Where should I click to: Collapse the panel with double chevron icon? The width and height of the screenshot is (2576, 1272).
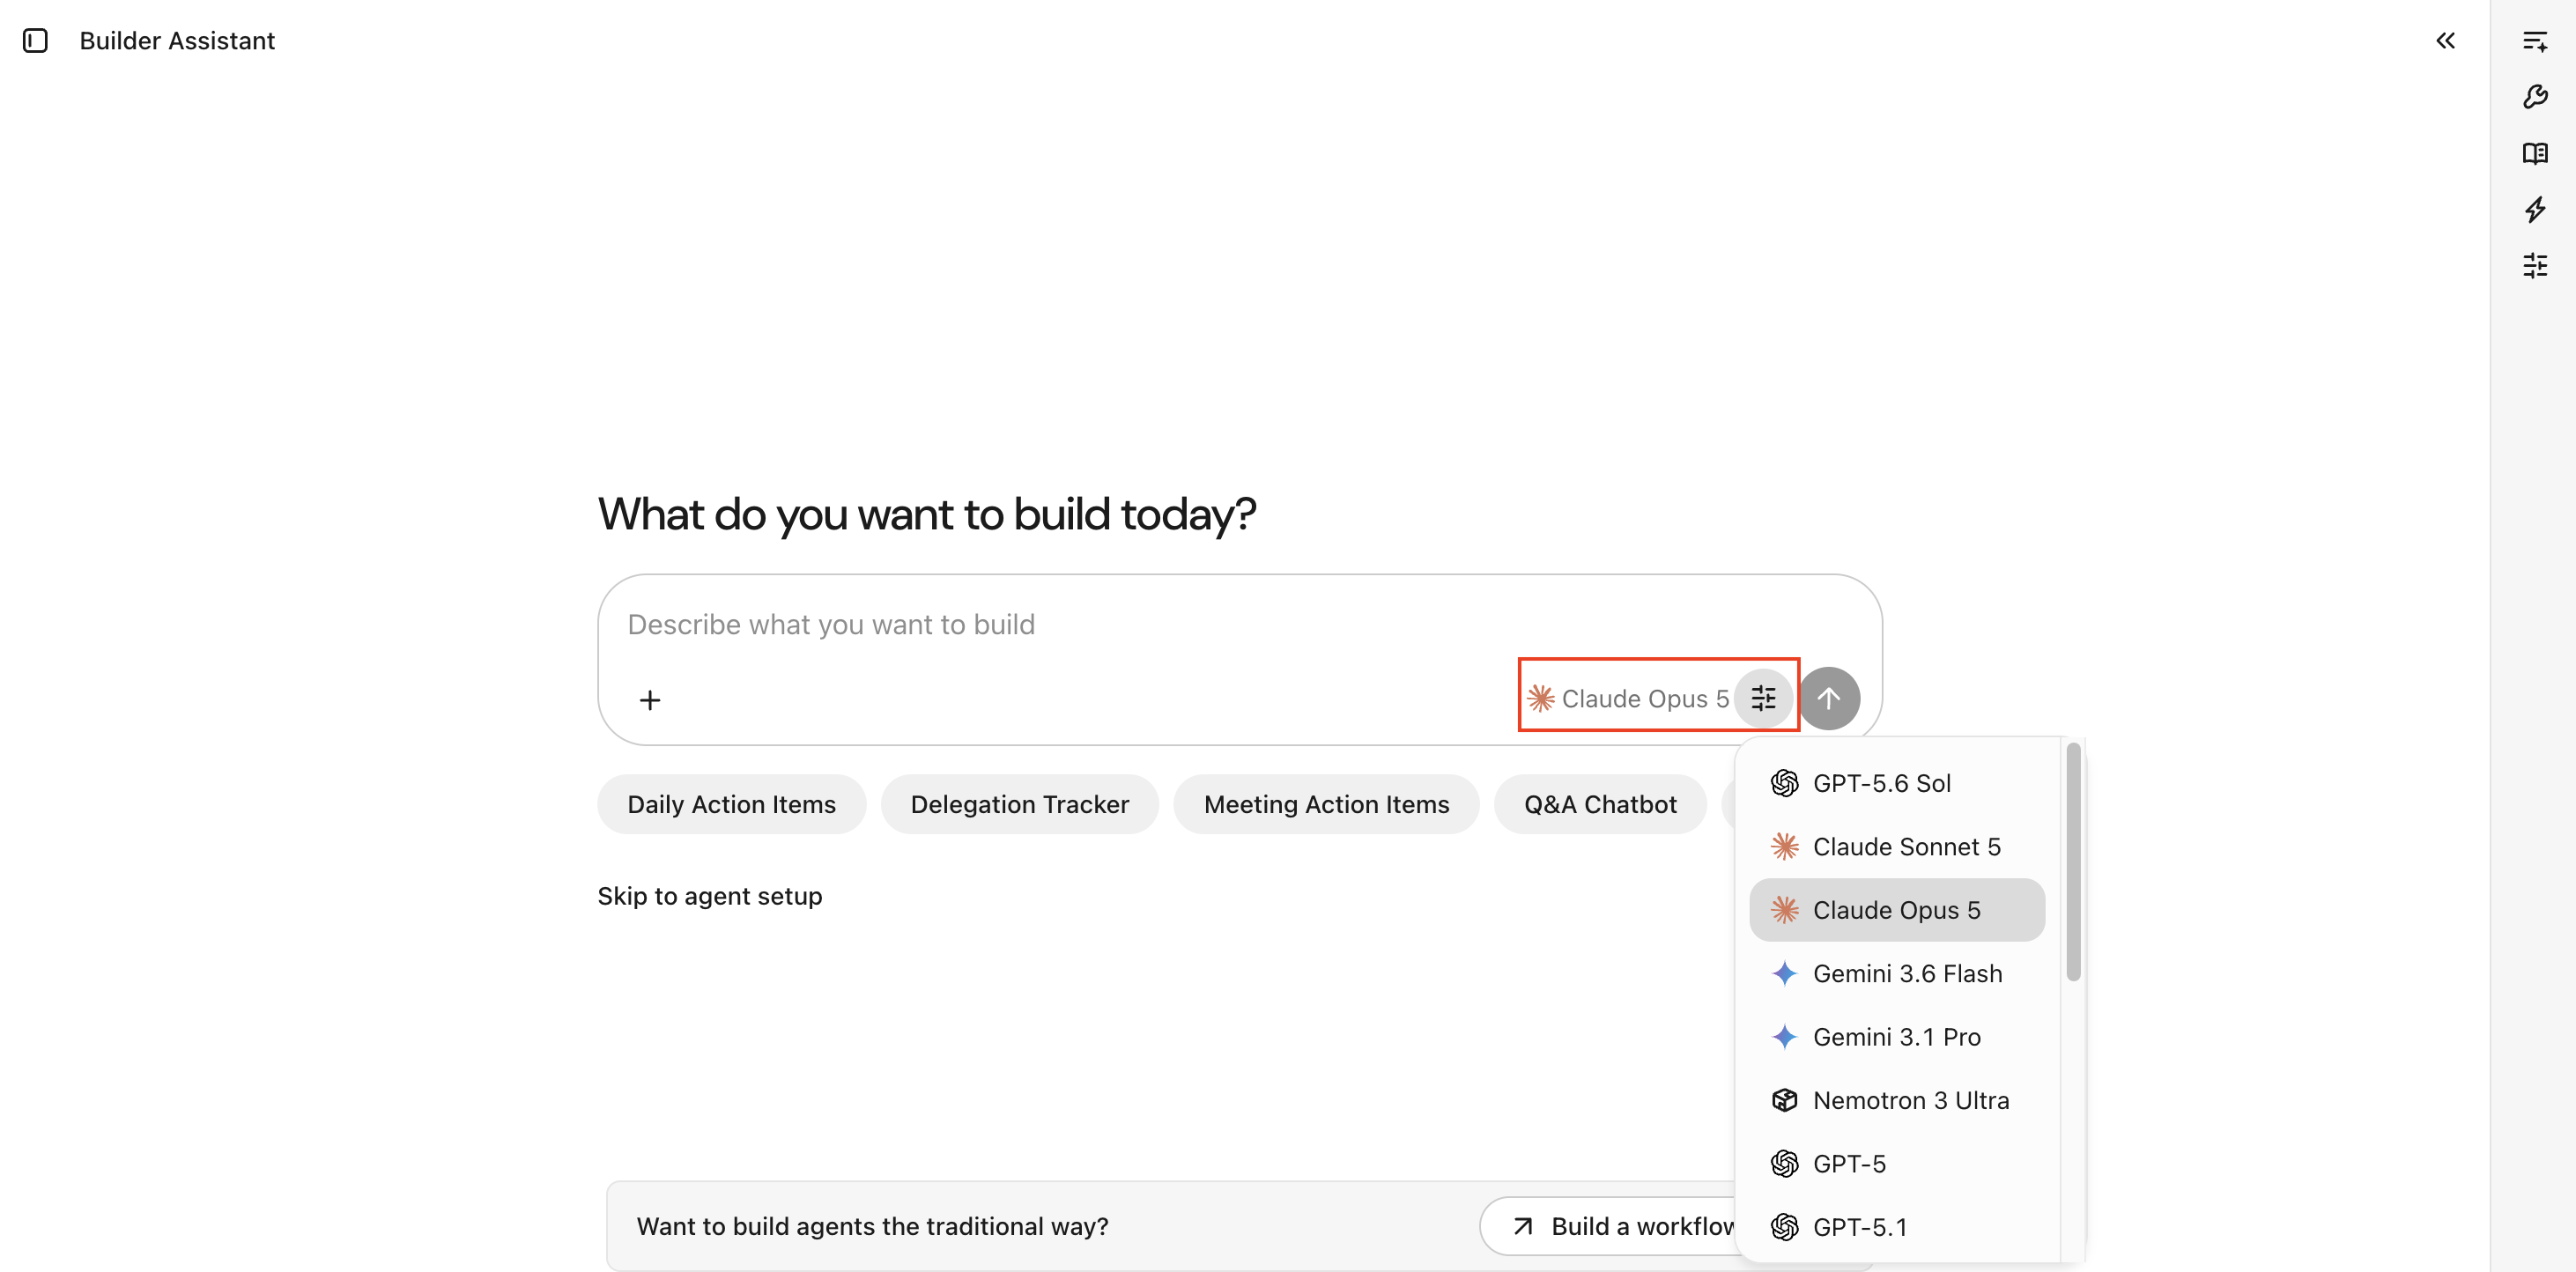point(2445,41)
